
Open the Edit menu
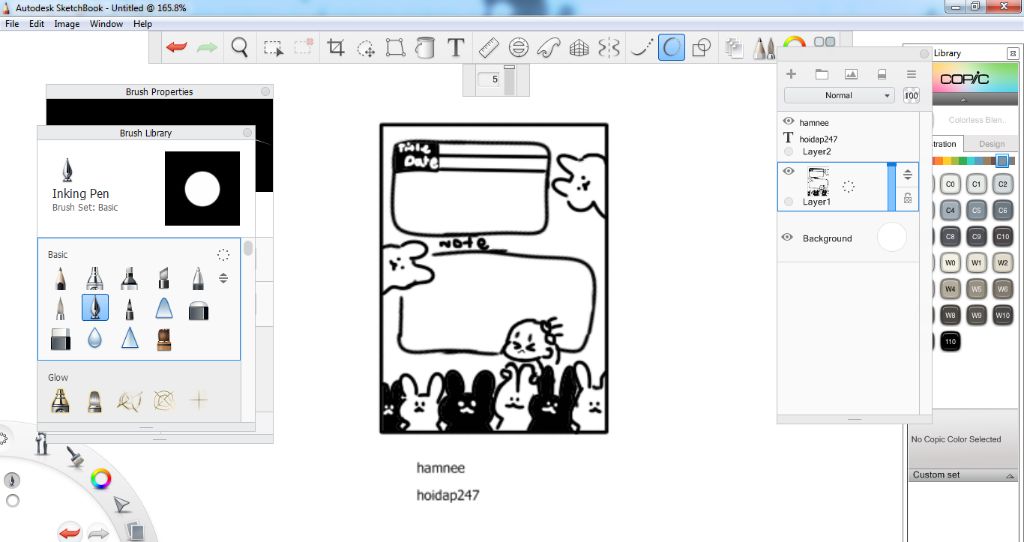tap(37, 24)
